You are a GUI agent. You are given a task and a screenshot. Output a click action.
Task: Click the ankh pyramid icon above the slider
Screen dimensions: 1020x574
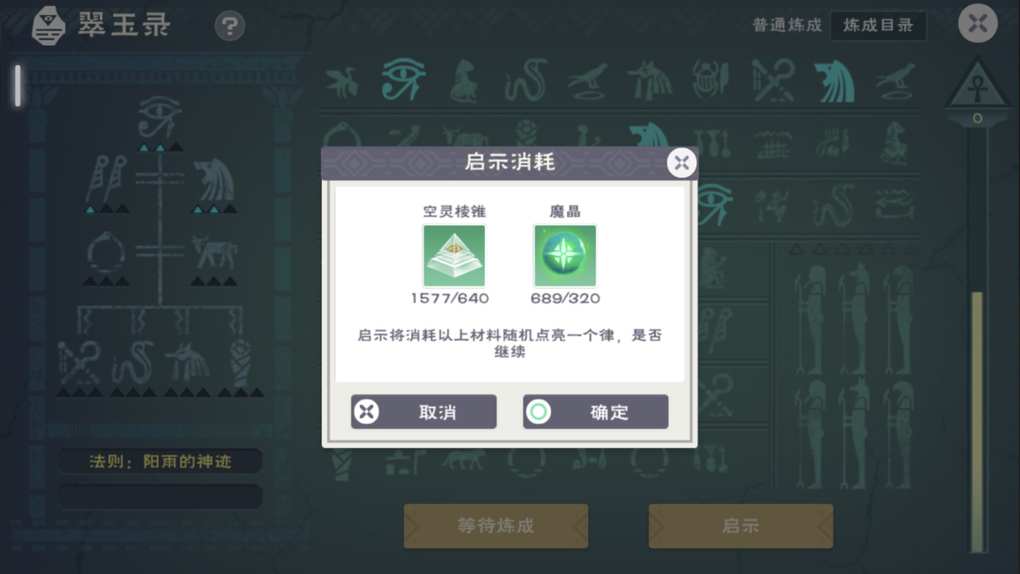point(977,85)
